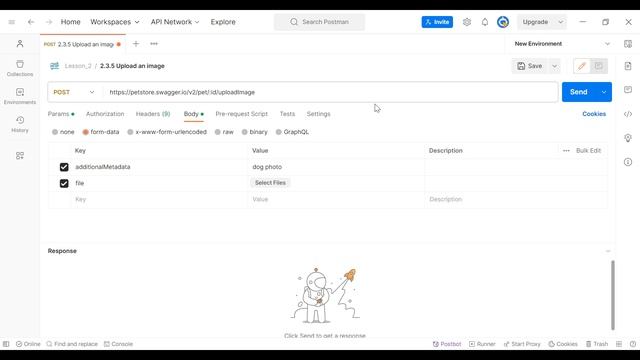Screen dimensions: 640x360
Task: Select the binary body type
Action: pos(244,132)
